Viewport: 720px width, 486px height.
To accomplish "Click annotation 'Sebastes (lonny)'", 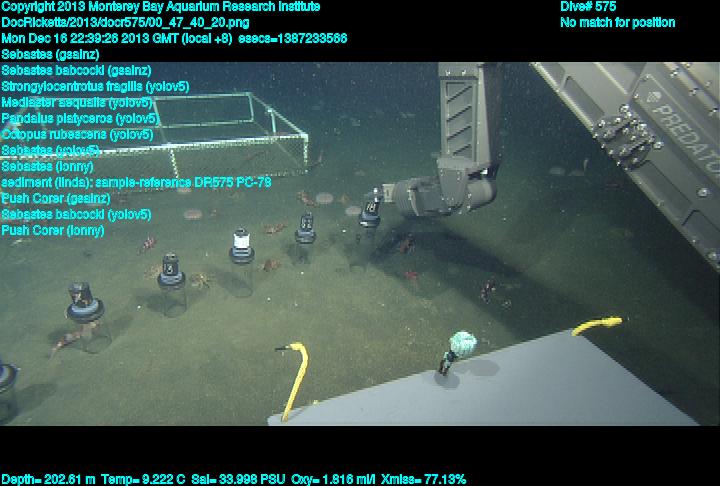I will click(47, 166).
